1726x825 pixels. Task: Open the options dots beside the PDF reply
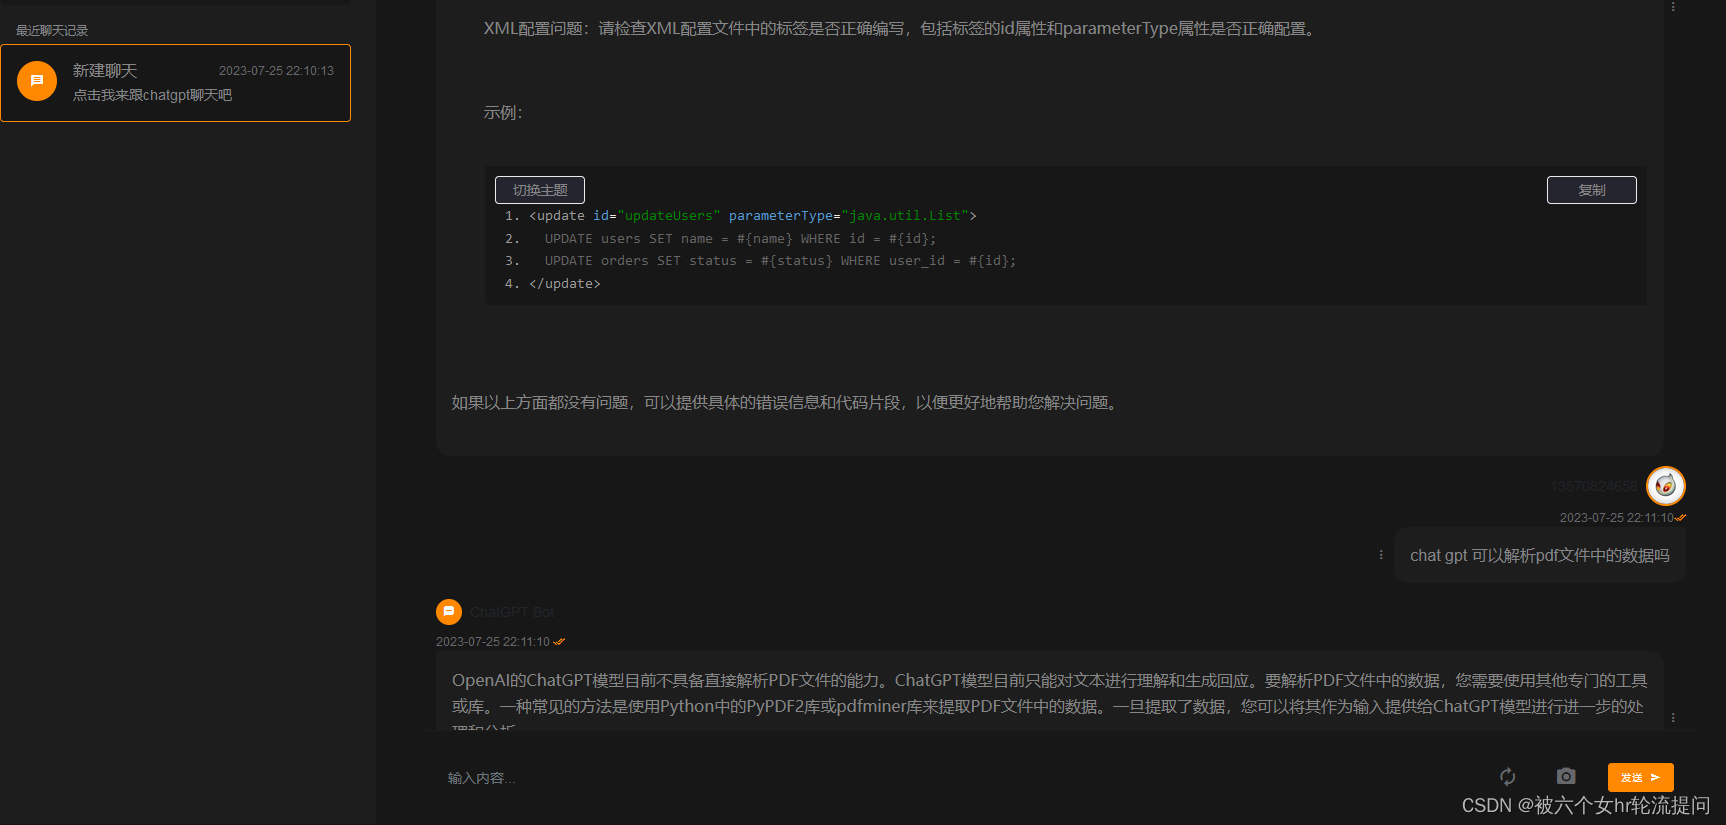pos(1673,717)
